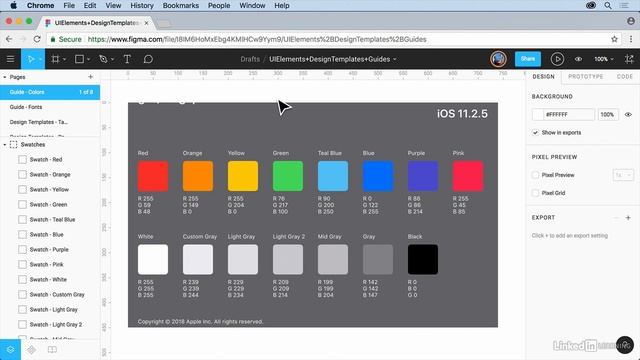Image resolution: width=640 pixels, height=360 pixels.
Task: Open the Apple menu
Action: [x=13, y=6]
